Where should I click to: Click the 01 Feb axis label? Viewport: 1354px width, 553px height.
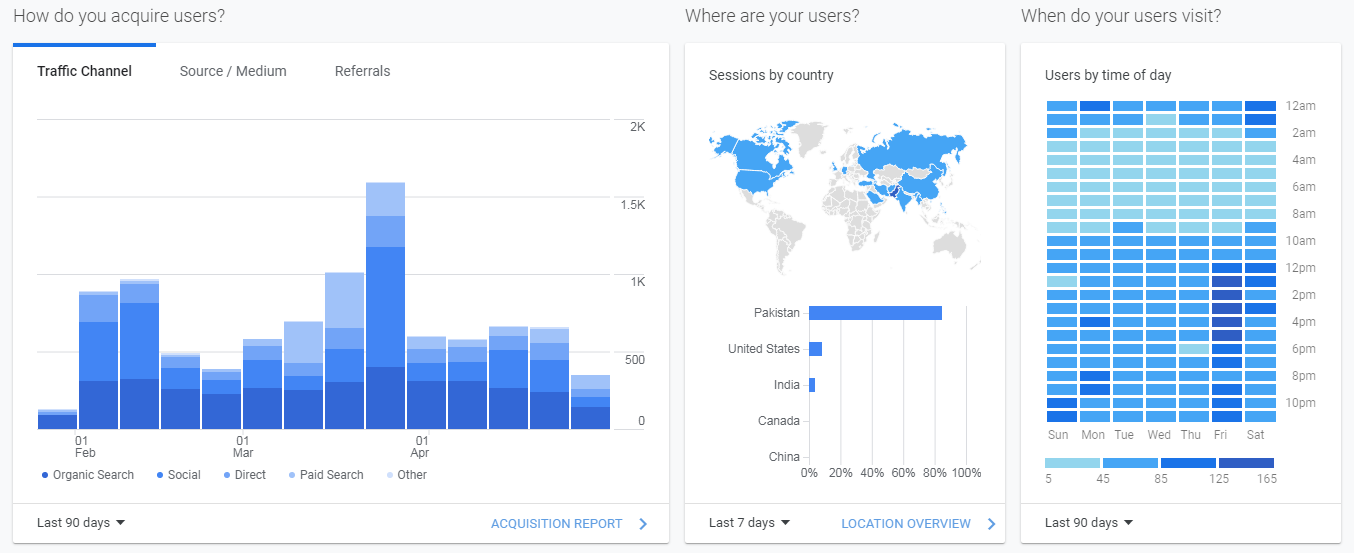pyautogui.click(x=85, y=446)
